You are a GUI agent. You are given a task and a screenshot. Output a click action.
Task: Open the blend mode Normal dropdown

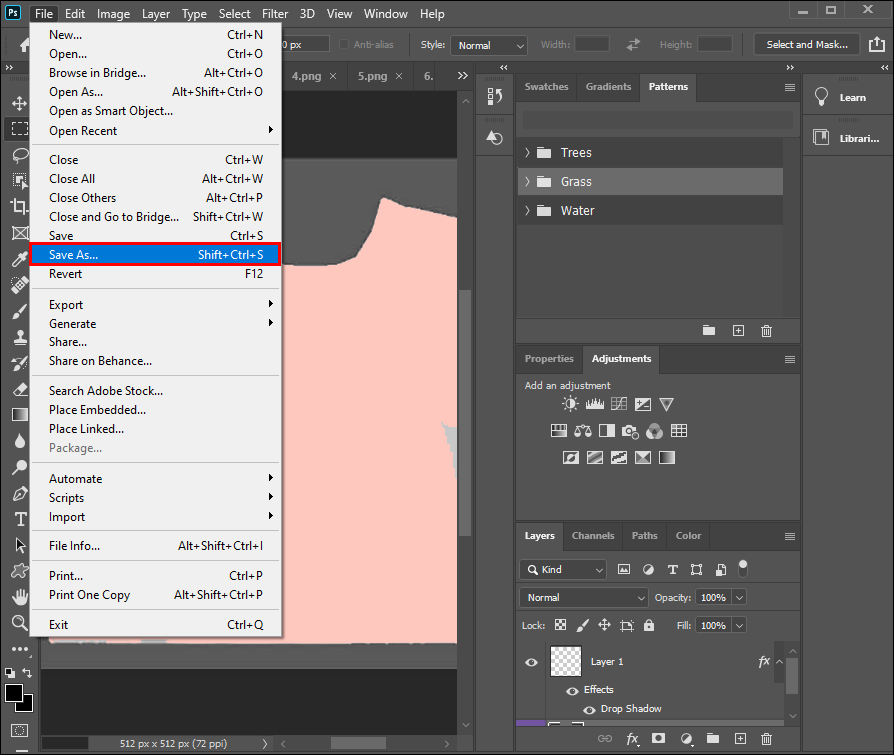pos(585,597)
